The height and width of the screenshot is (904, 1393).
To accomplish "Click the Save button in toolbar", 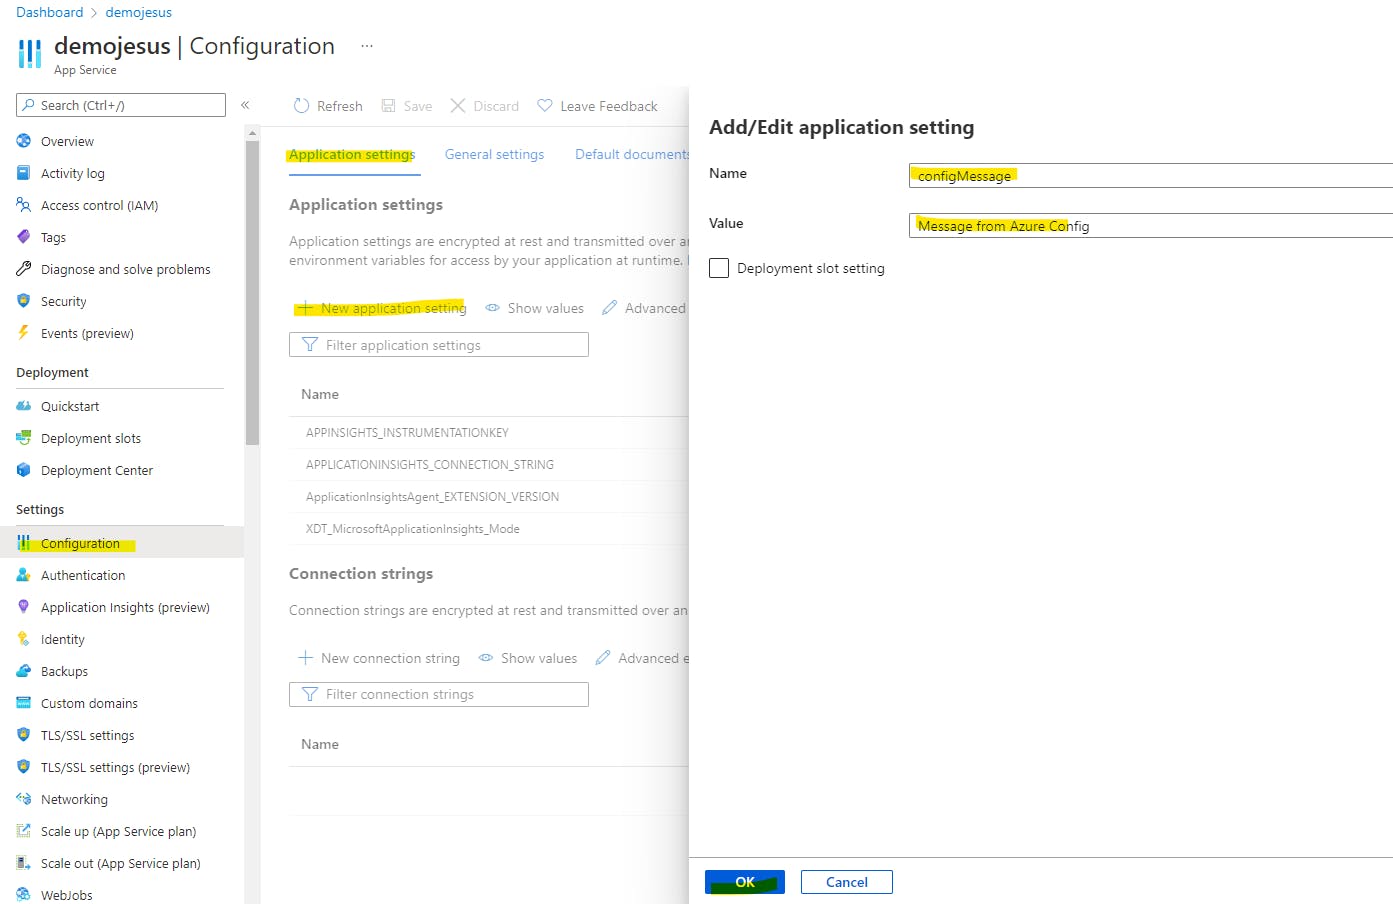I will 407,106.
